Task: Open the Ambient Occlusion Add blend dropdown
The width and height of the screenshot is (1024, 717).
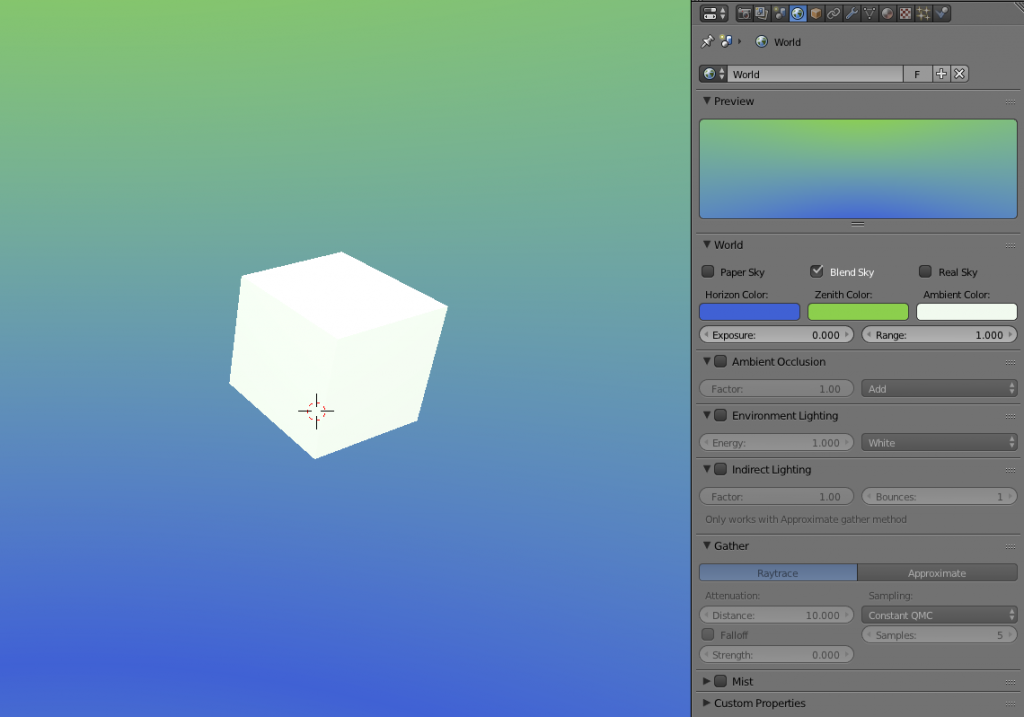Action: pos(938,389)
